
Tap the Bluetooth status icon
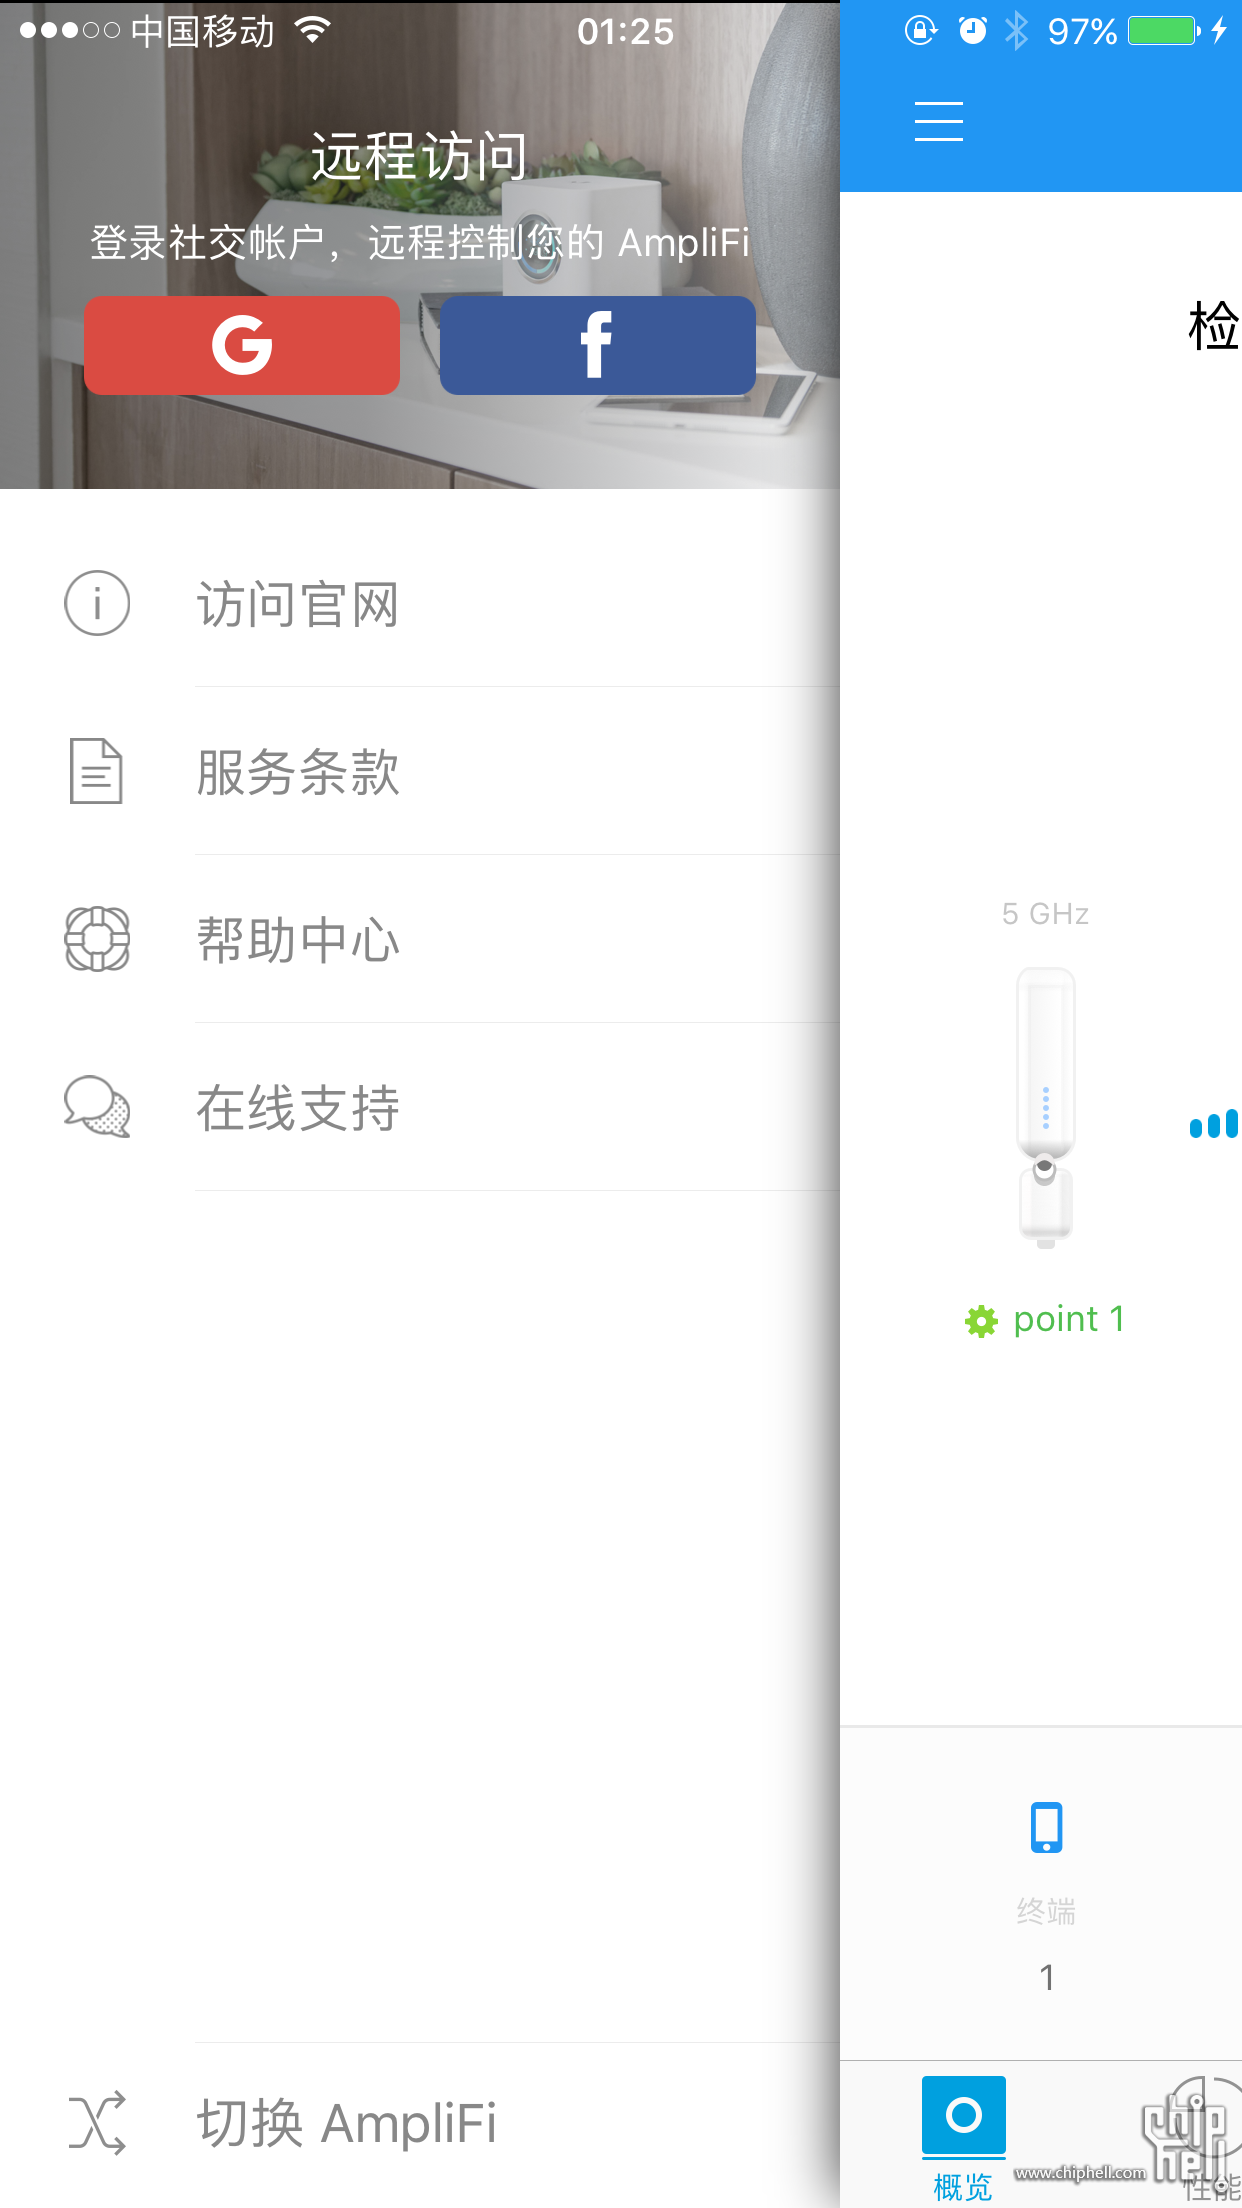point(1016,31)
